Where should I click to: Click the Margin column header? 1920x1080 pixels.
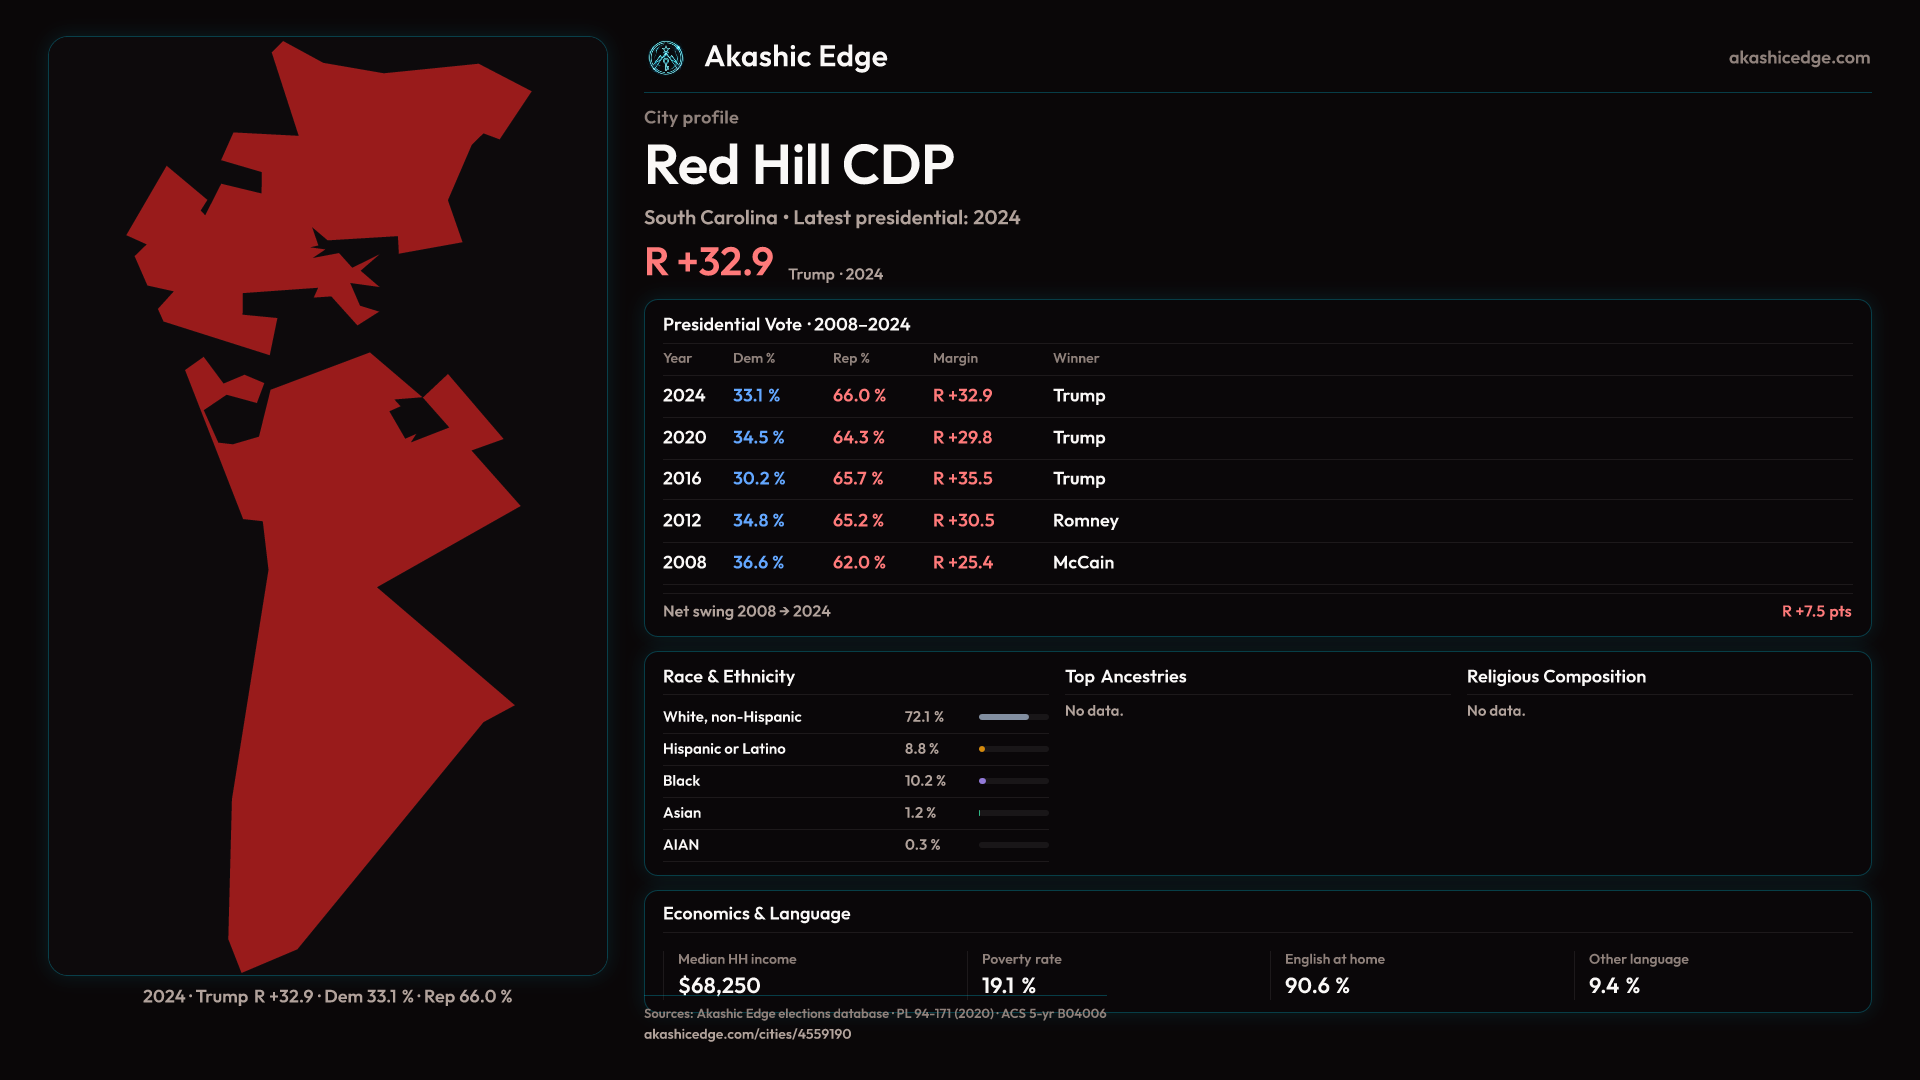point(955,358)
